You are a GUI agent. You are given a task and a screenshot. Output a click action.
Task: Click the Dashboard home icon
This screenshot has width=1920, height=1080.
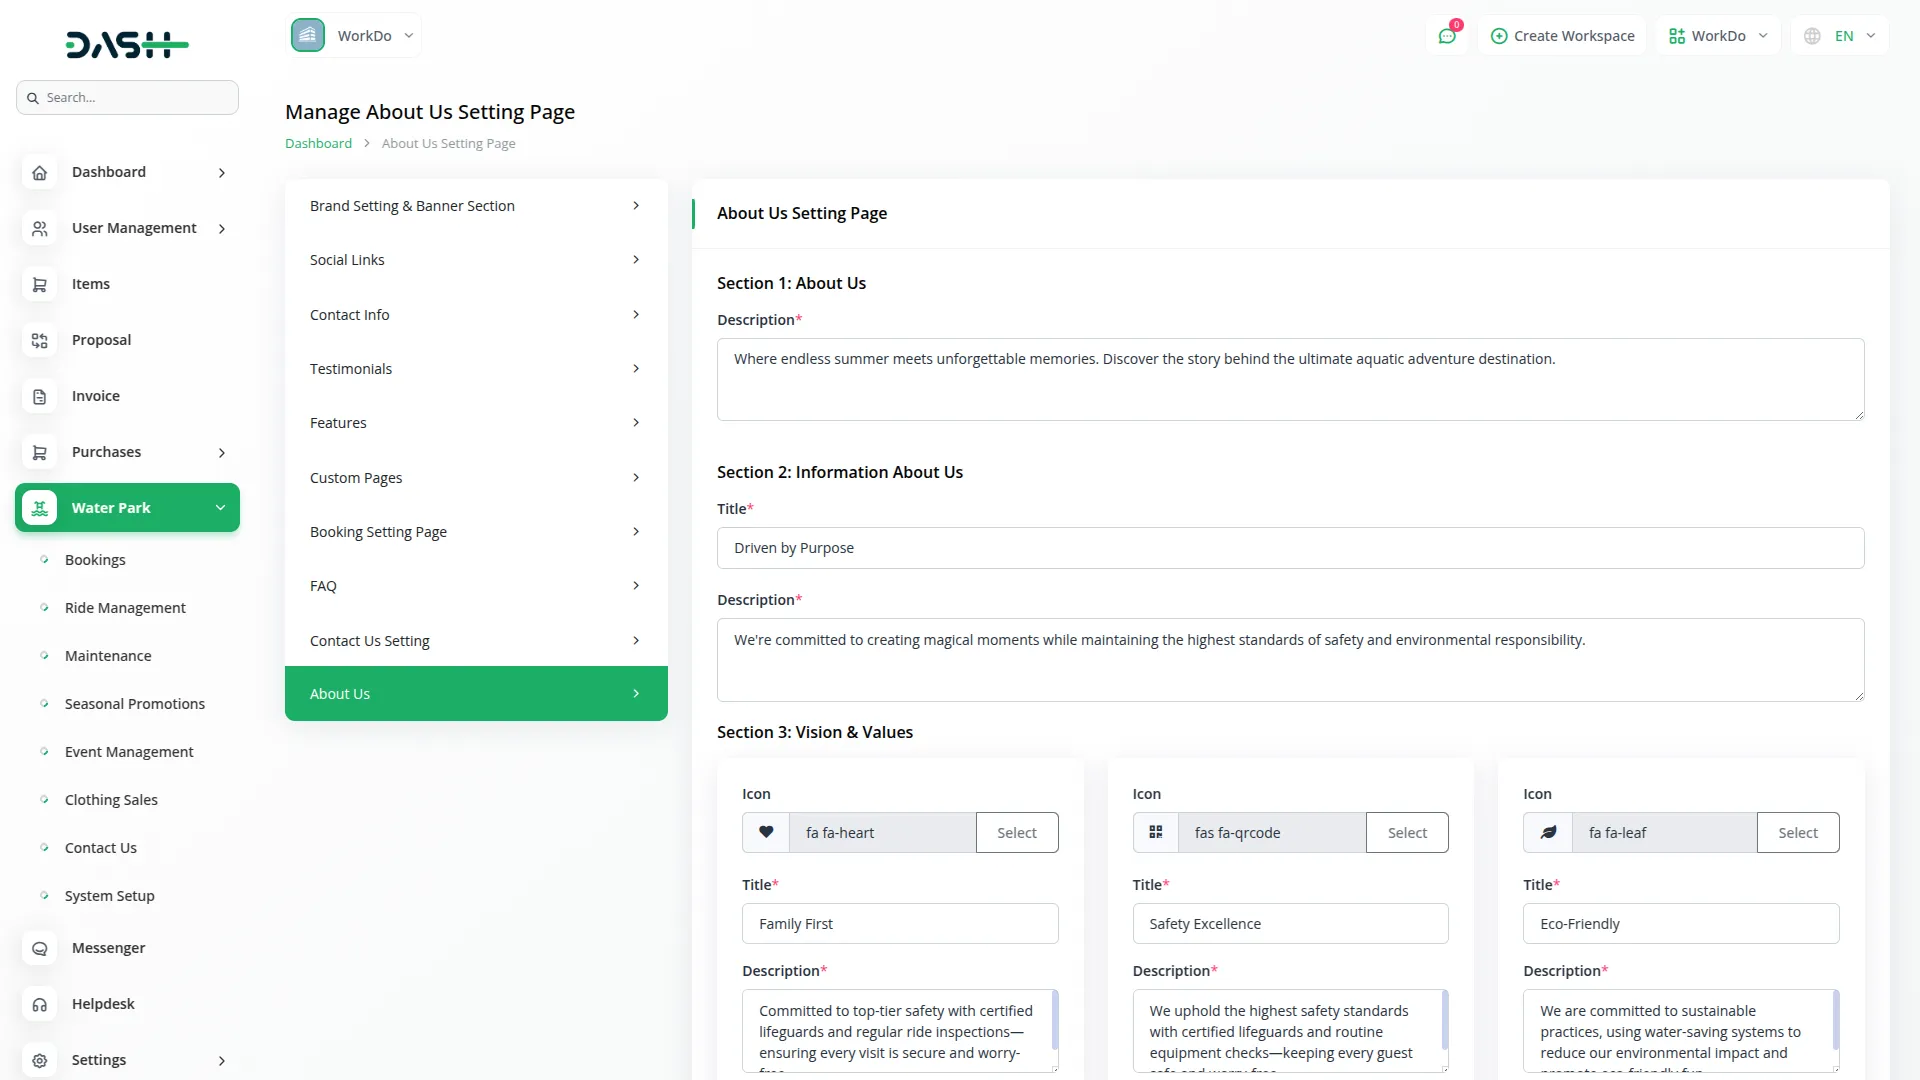point(39,173)
